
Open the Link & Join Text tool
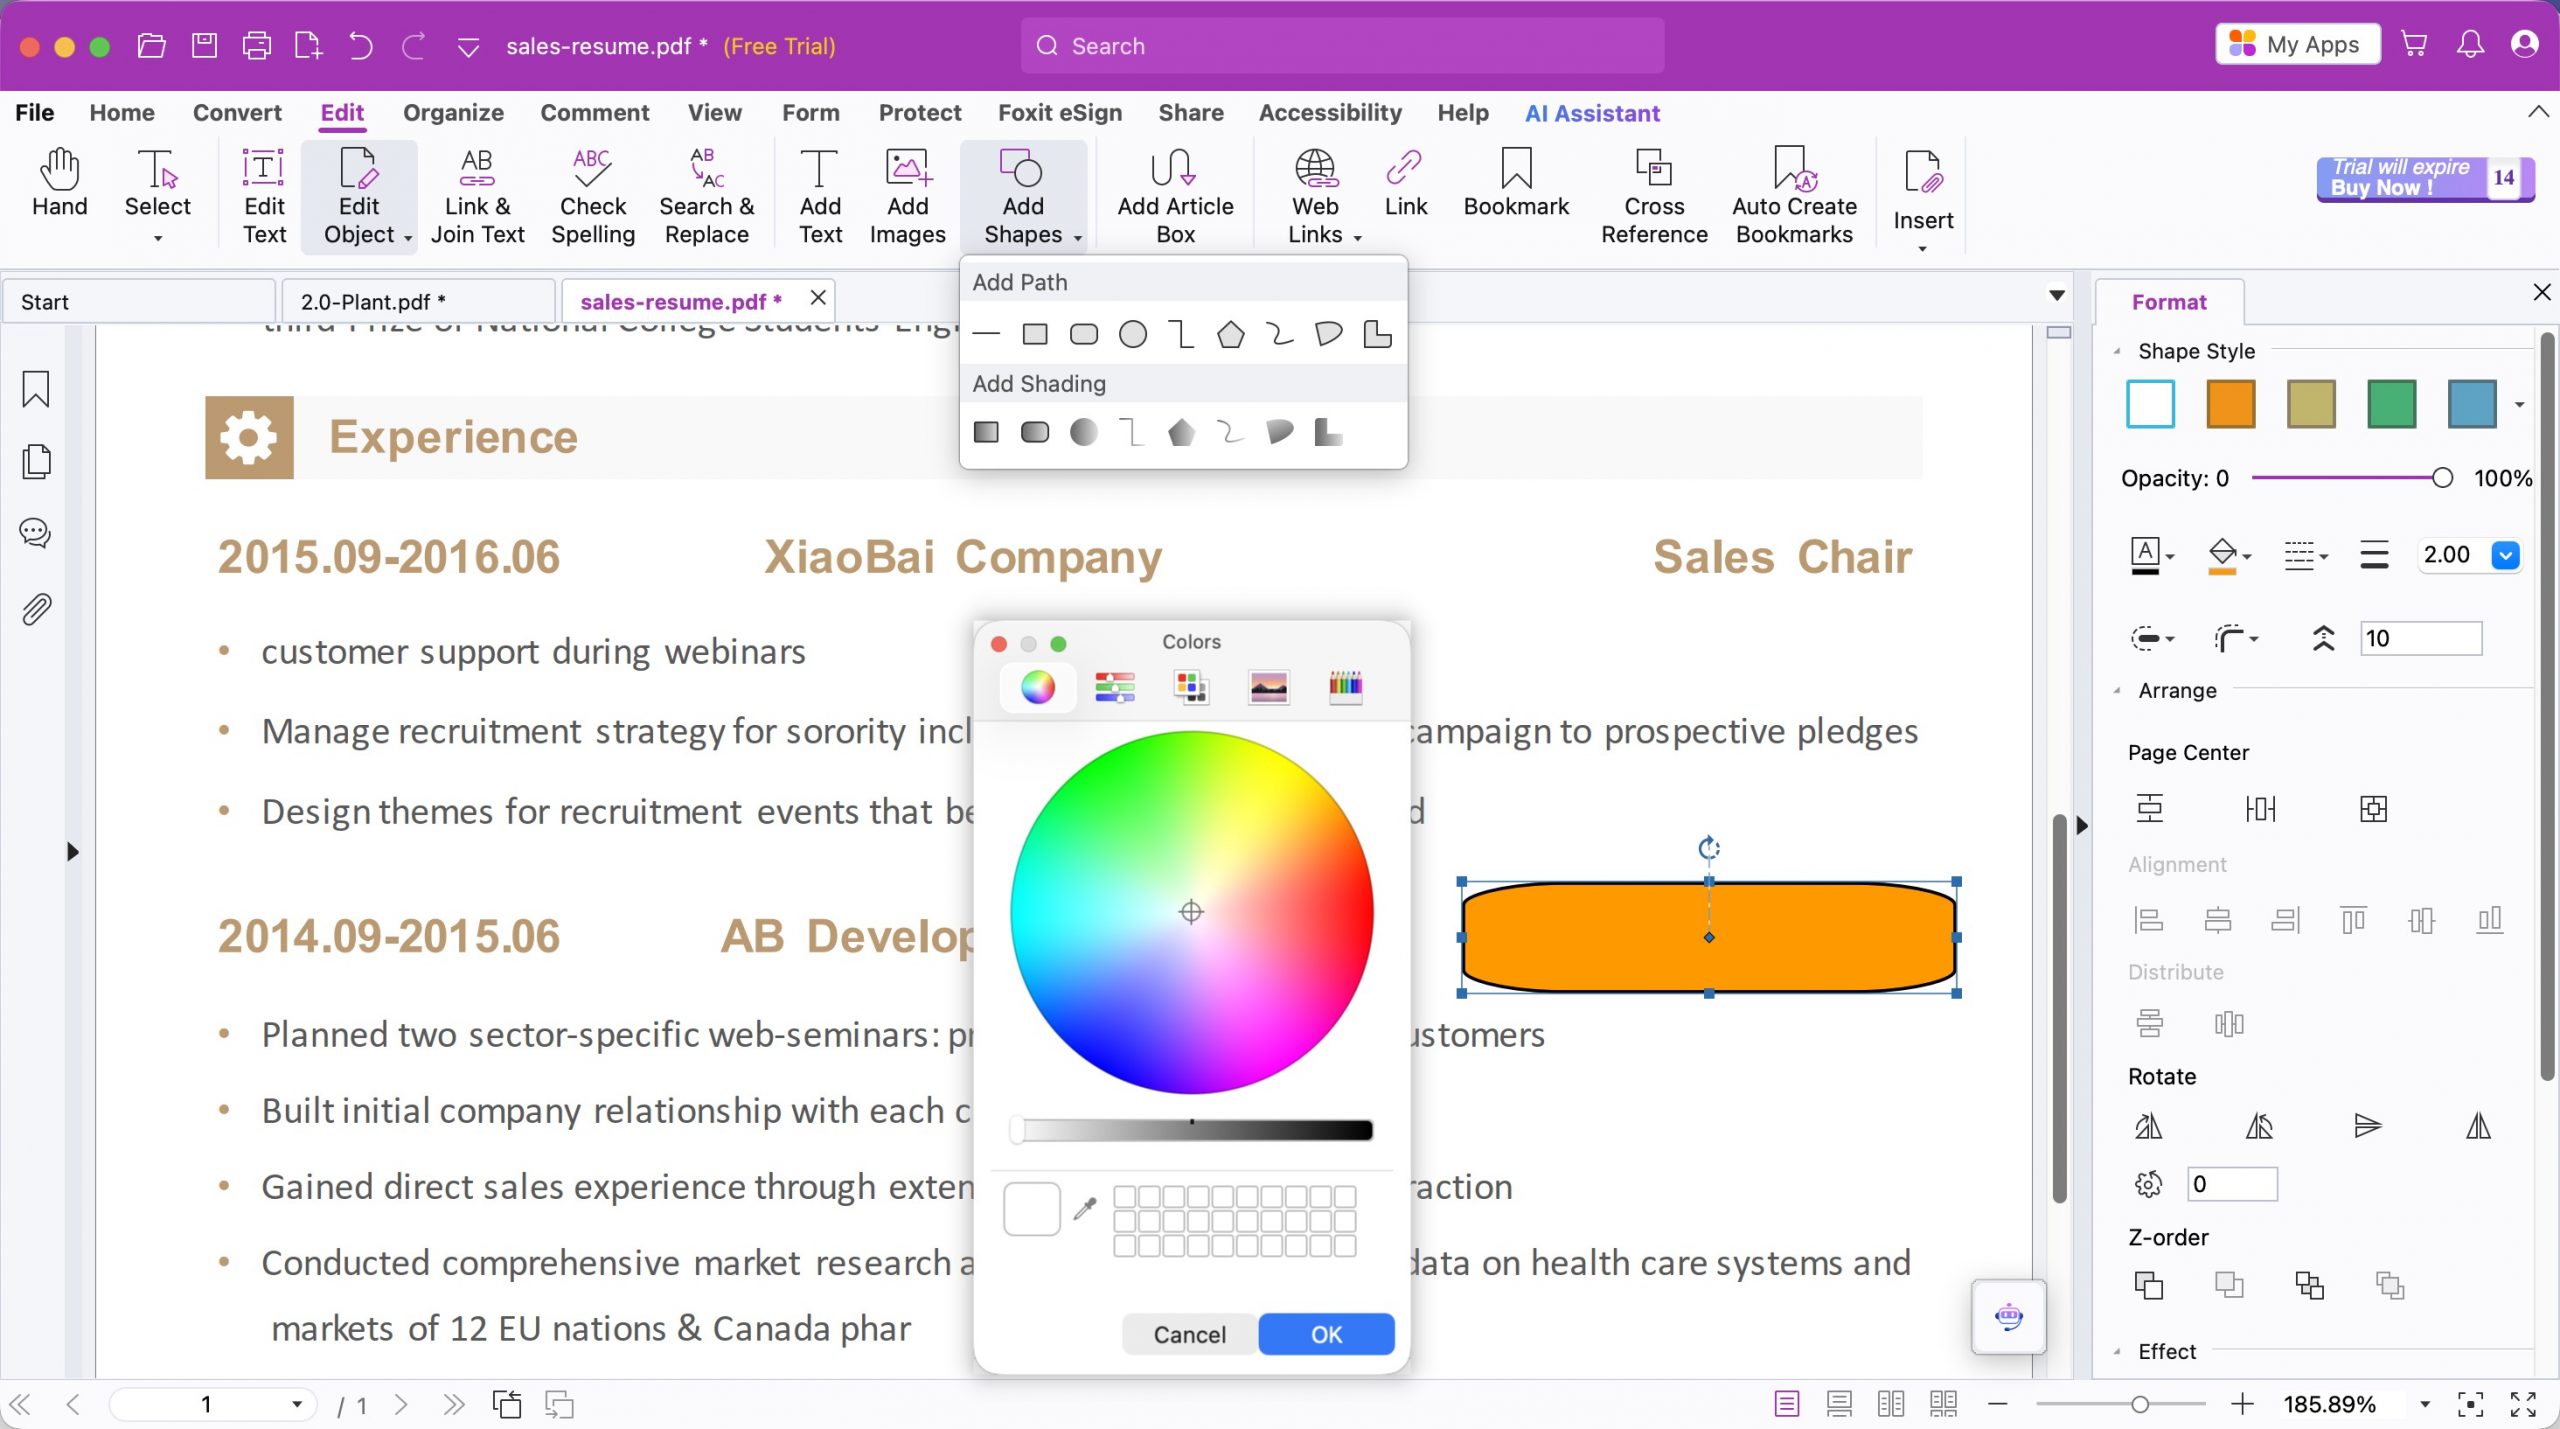click(x=477, y=196)
